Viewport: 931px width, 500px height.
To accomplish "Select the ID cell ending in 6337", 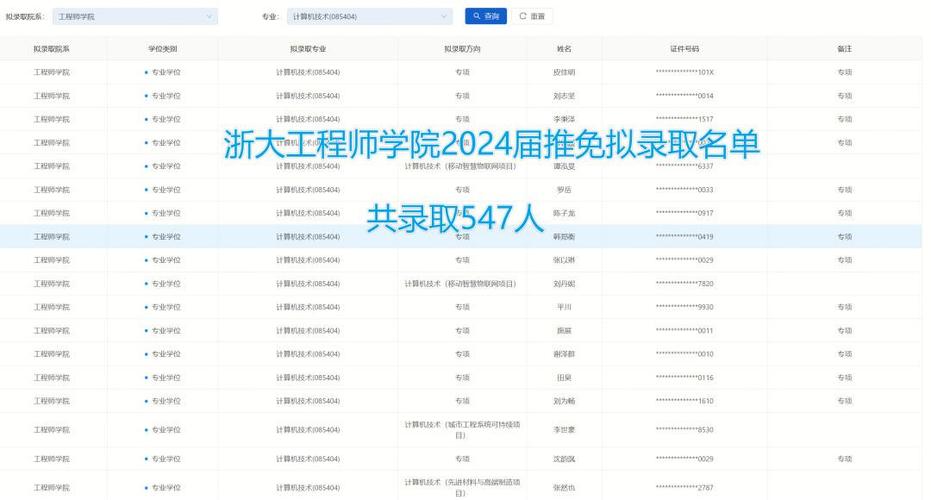I will [685, 166].
